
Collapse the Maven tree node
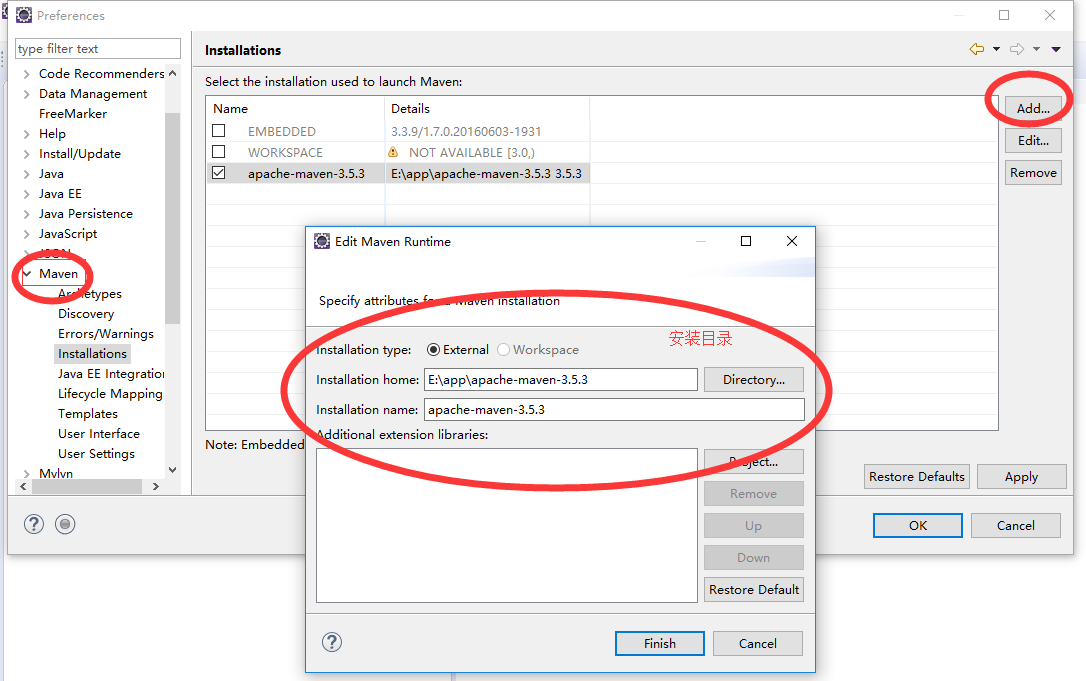[x=27, y=274]
